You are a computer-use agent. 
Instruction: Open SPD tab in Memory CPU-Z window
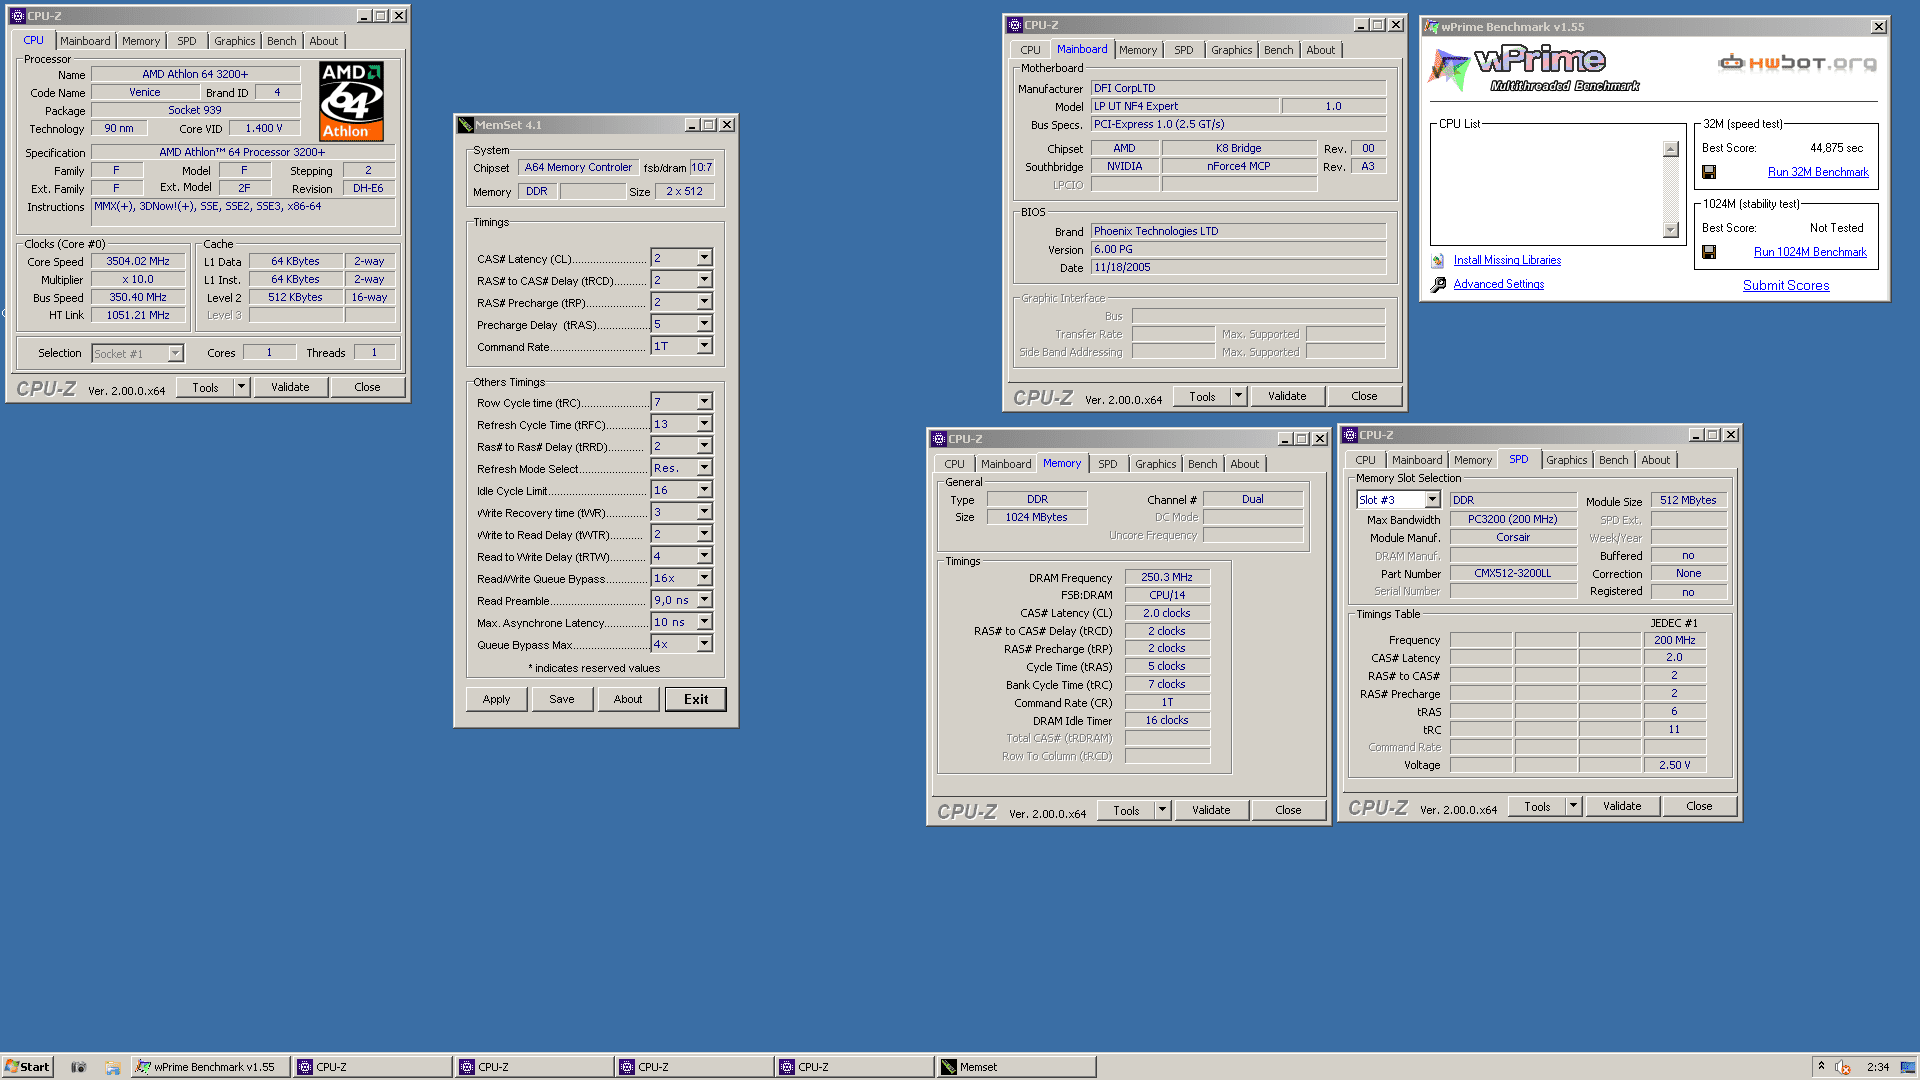(1107, 464)
